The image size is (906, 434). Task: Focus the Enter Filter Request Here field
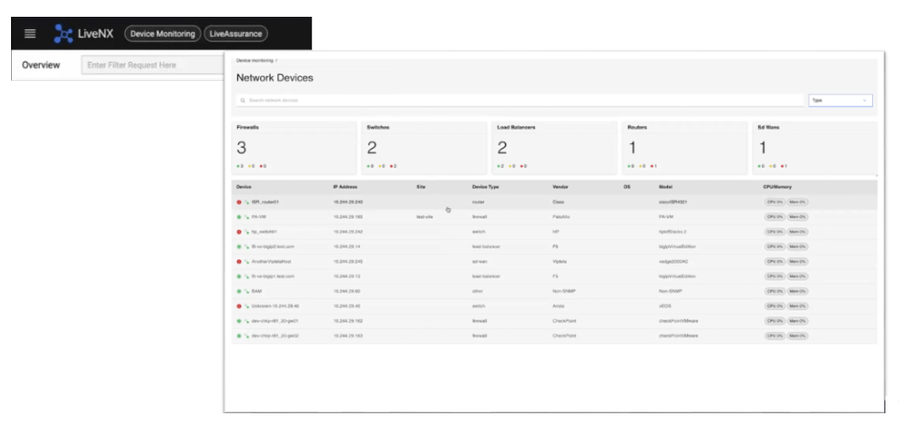pyautogui.click(x=153, y=65)
